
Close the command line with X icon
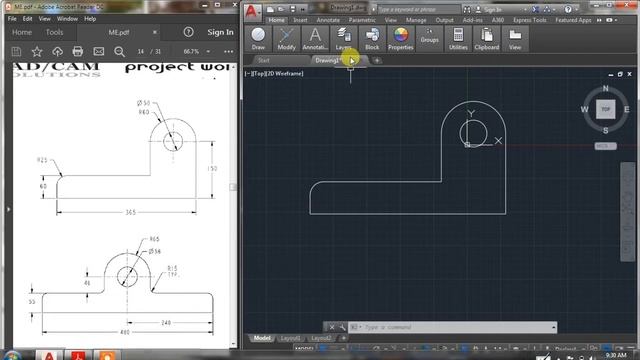coord(332,327)
